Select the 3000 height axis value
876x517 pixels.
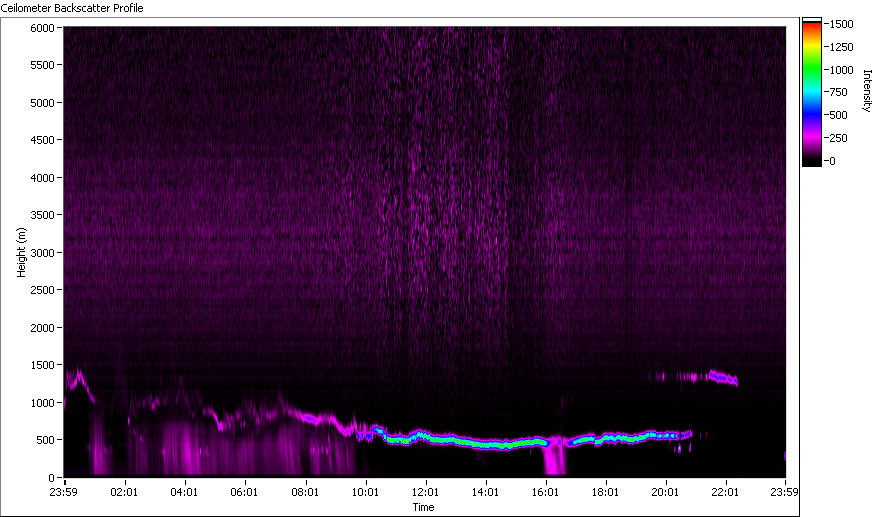[x=42, y=253]
